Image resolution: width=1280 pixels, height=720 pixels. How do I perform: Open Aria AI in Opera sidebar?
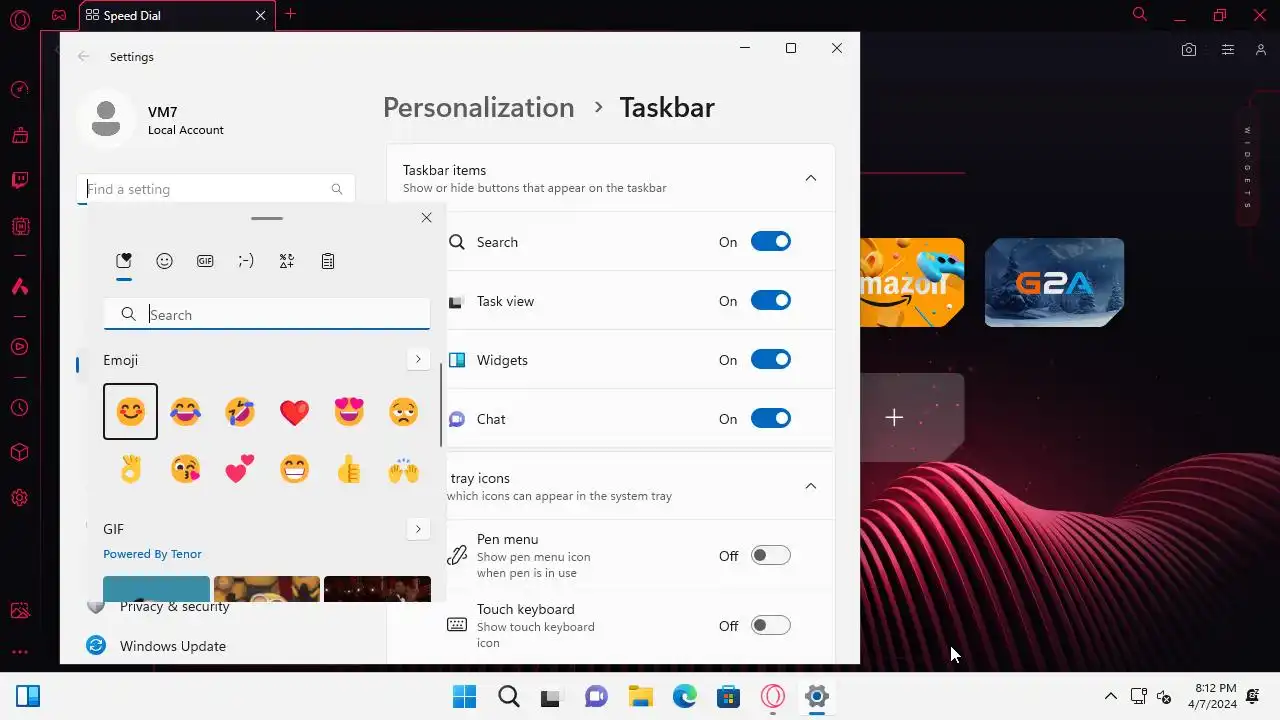pyautogui.click(x=19, y=286)
